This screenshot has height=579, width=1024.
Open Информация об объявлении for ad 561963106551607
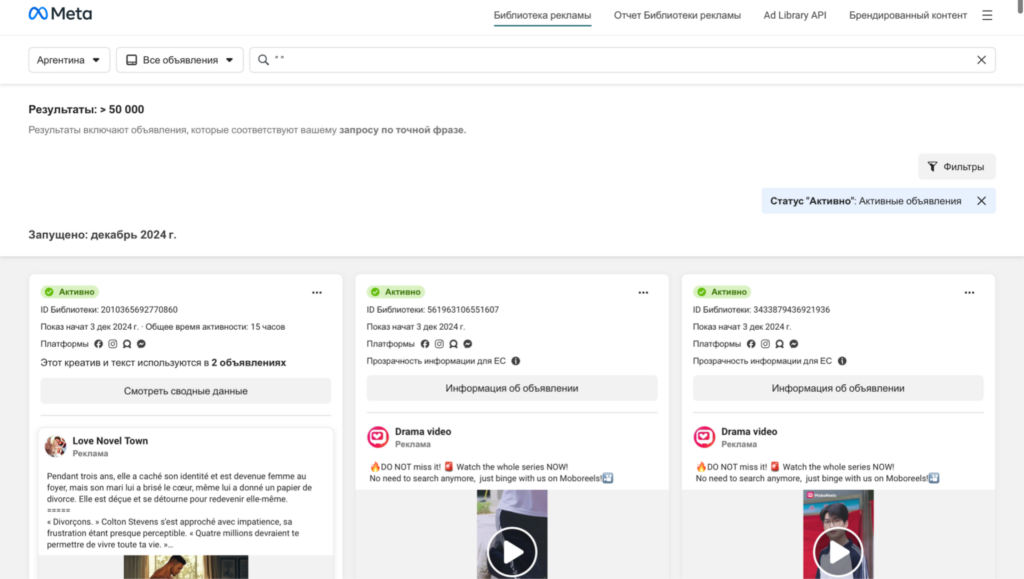coord(512,388)
